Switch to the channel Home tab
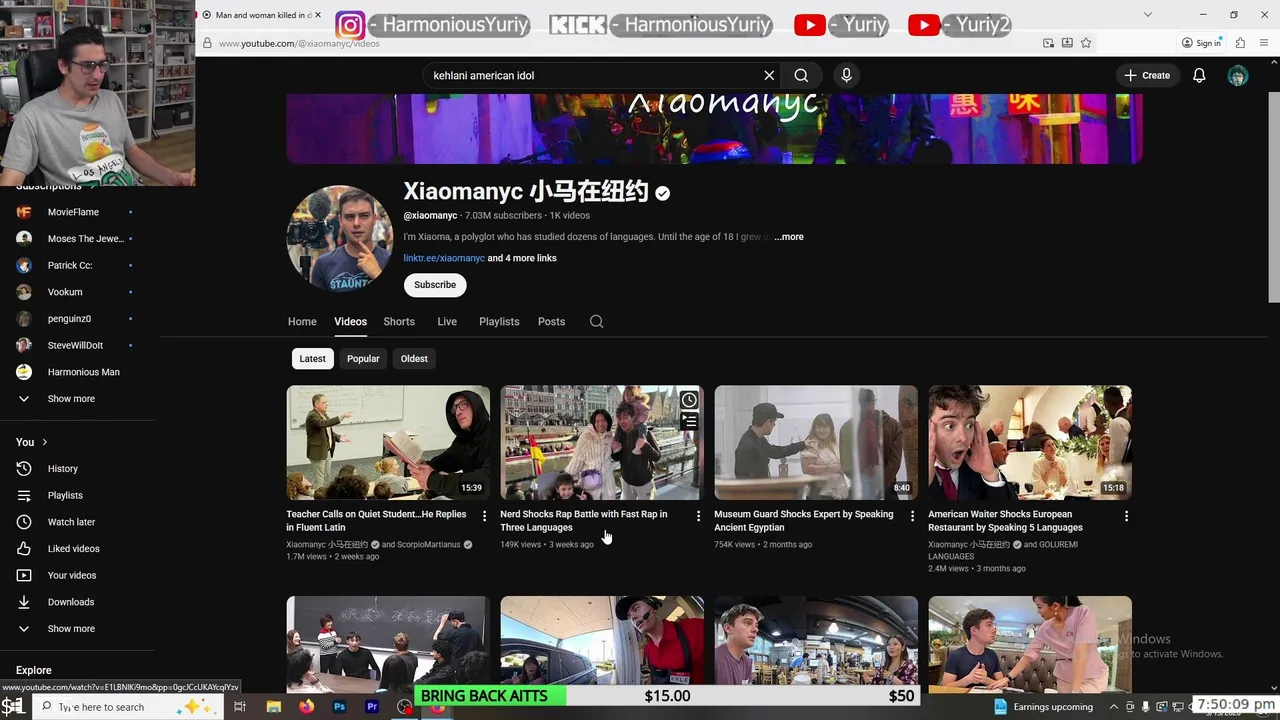This screenshot has width=1280, height=720. [302, 322]
